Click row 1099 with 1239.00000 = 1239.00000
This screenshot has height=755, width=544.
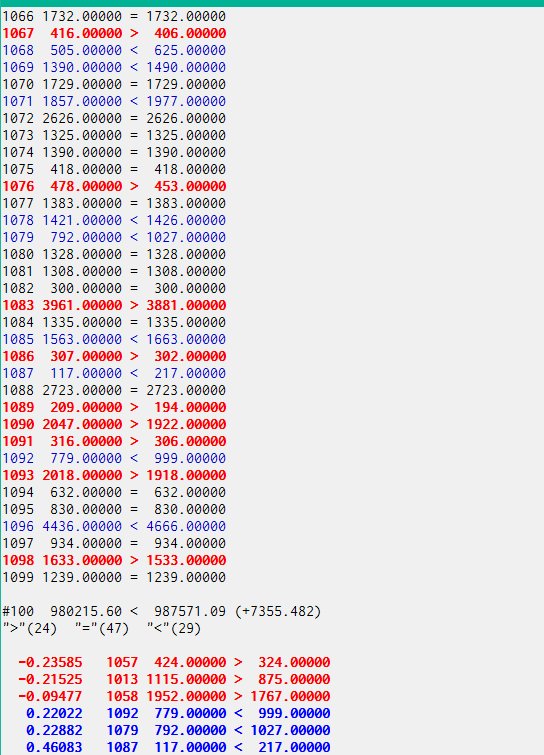114,577
